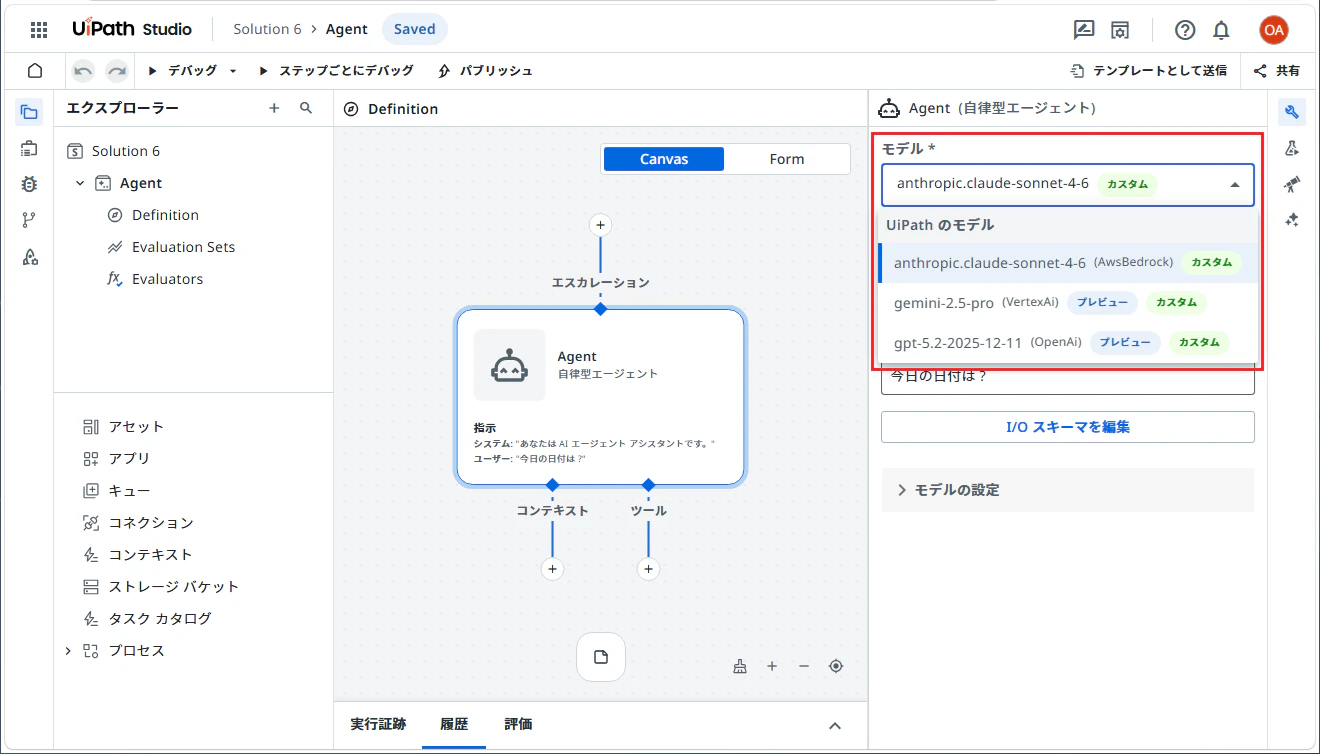Search in the Explorer panel
The width and height of the screenshot is (1320, 754).
point(306,108)
